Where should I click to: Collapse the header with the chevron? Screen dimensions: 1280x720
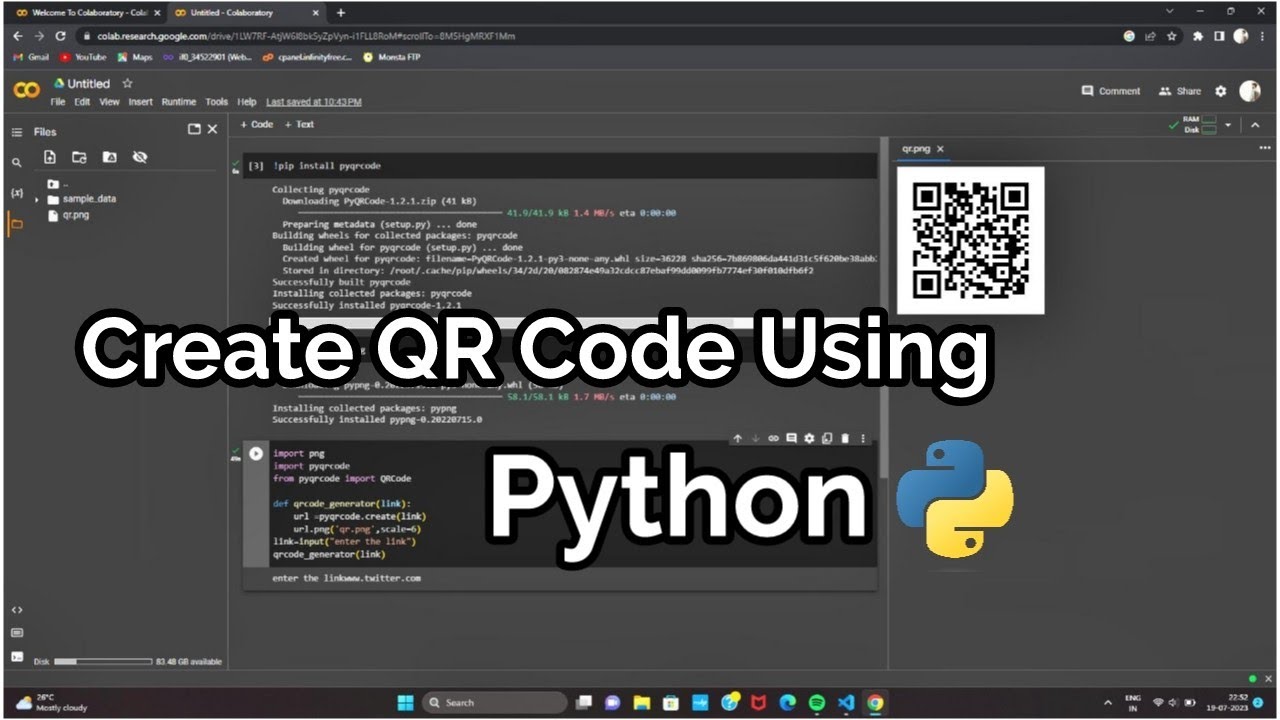coord(1254,125)
